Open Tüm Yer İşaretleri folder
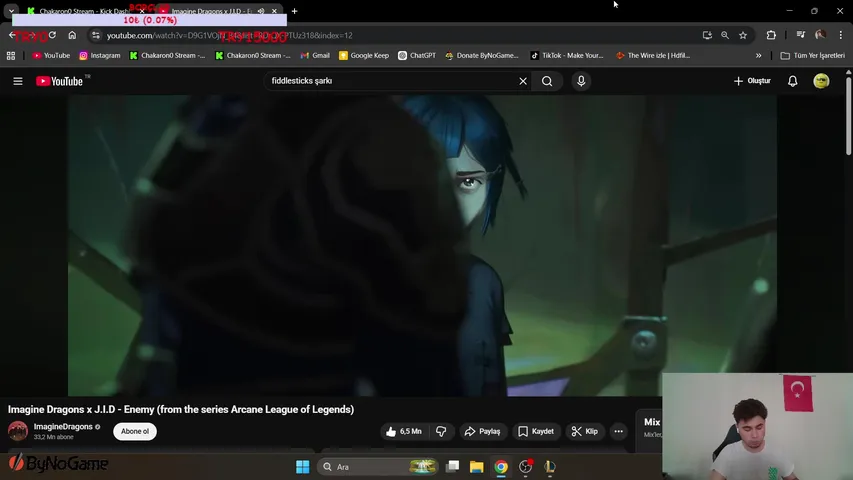This screenshot has height=480, width=853. click(x=813, y=56)
